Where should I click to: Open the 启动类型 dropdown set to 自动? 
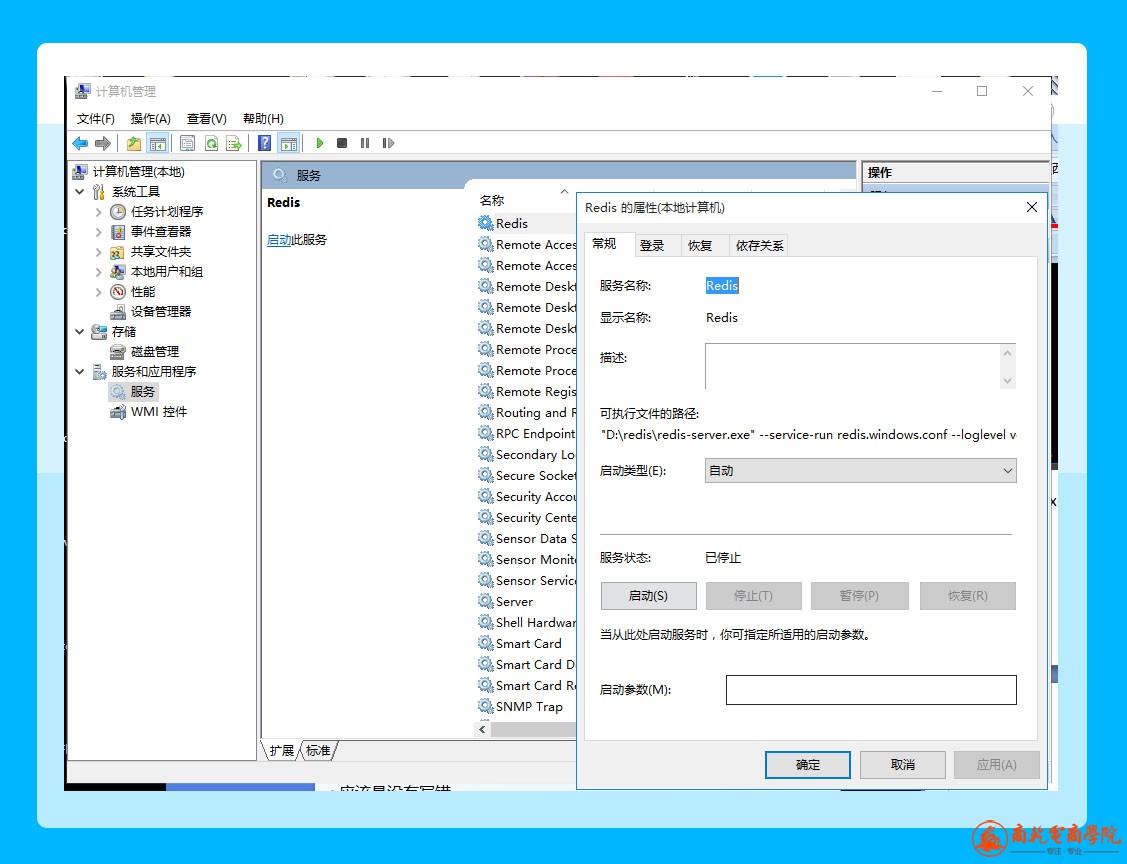coord(860,471)
